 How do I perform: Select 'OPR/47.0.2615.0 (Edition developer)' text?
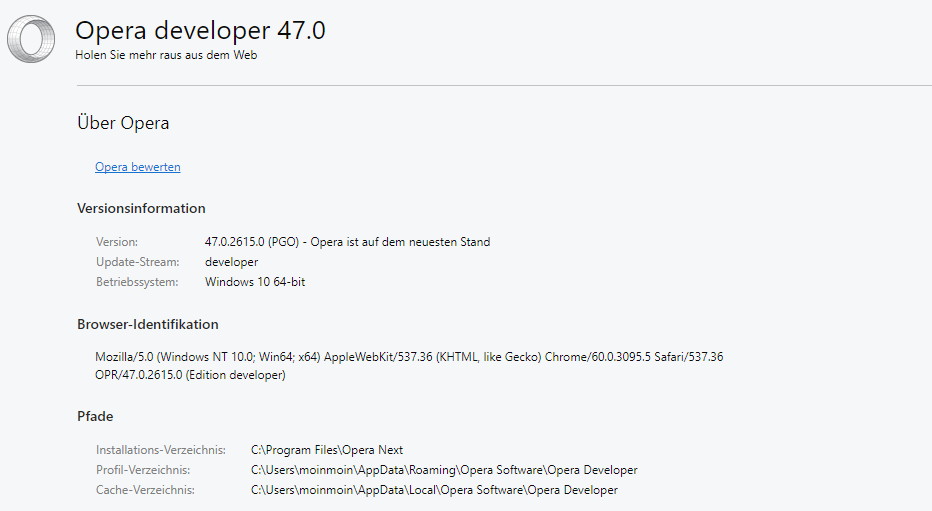(190, 375)
